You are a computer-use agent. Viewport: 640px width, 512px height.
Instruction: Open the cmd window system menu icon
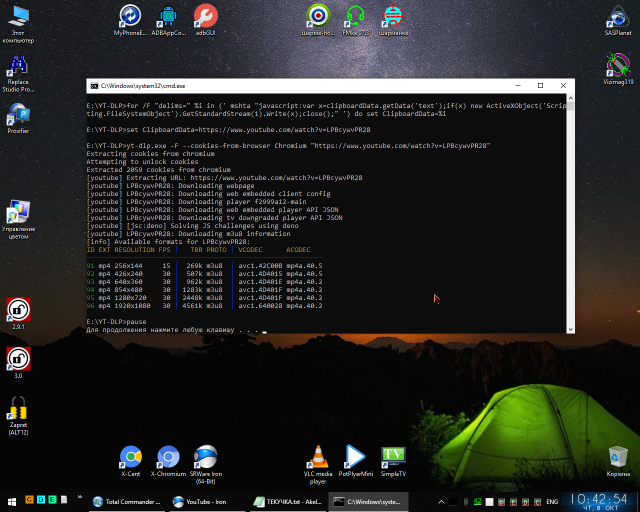(x=94, y=86)
